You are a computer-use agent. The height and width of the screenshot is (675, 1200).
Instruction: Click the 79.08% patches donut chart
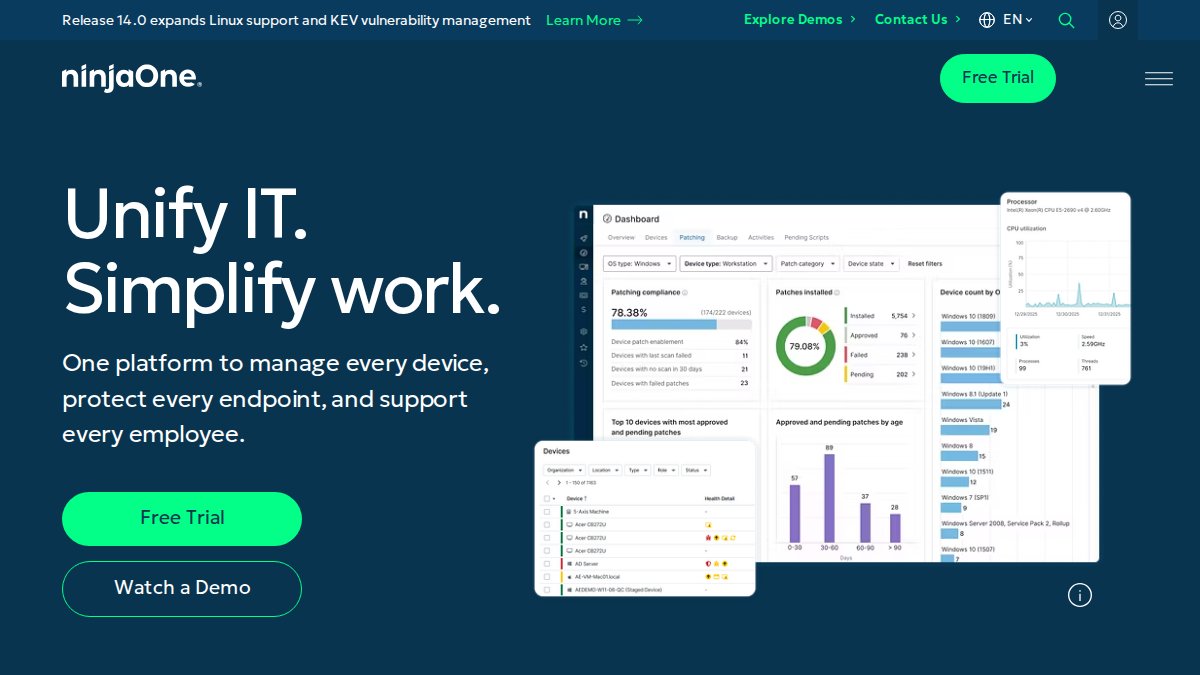(805, 346)
